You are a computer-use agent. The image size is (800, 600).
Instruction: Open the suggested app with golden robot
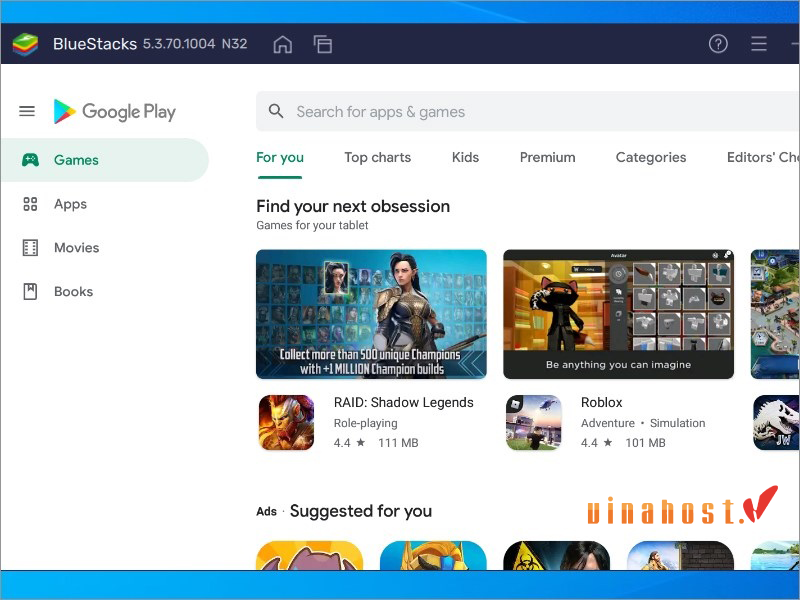coord(433,555)
